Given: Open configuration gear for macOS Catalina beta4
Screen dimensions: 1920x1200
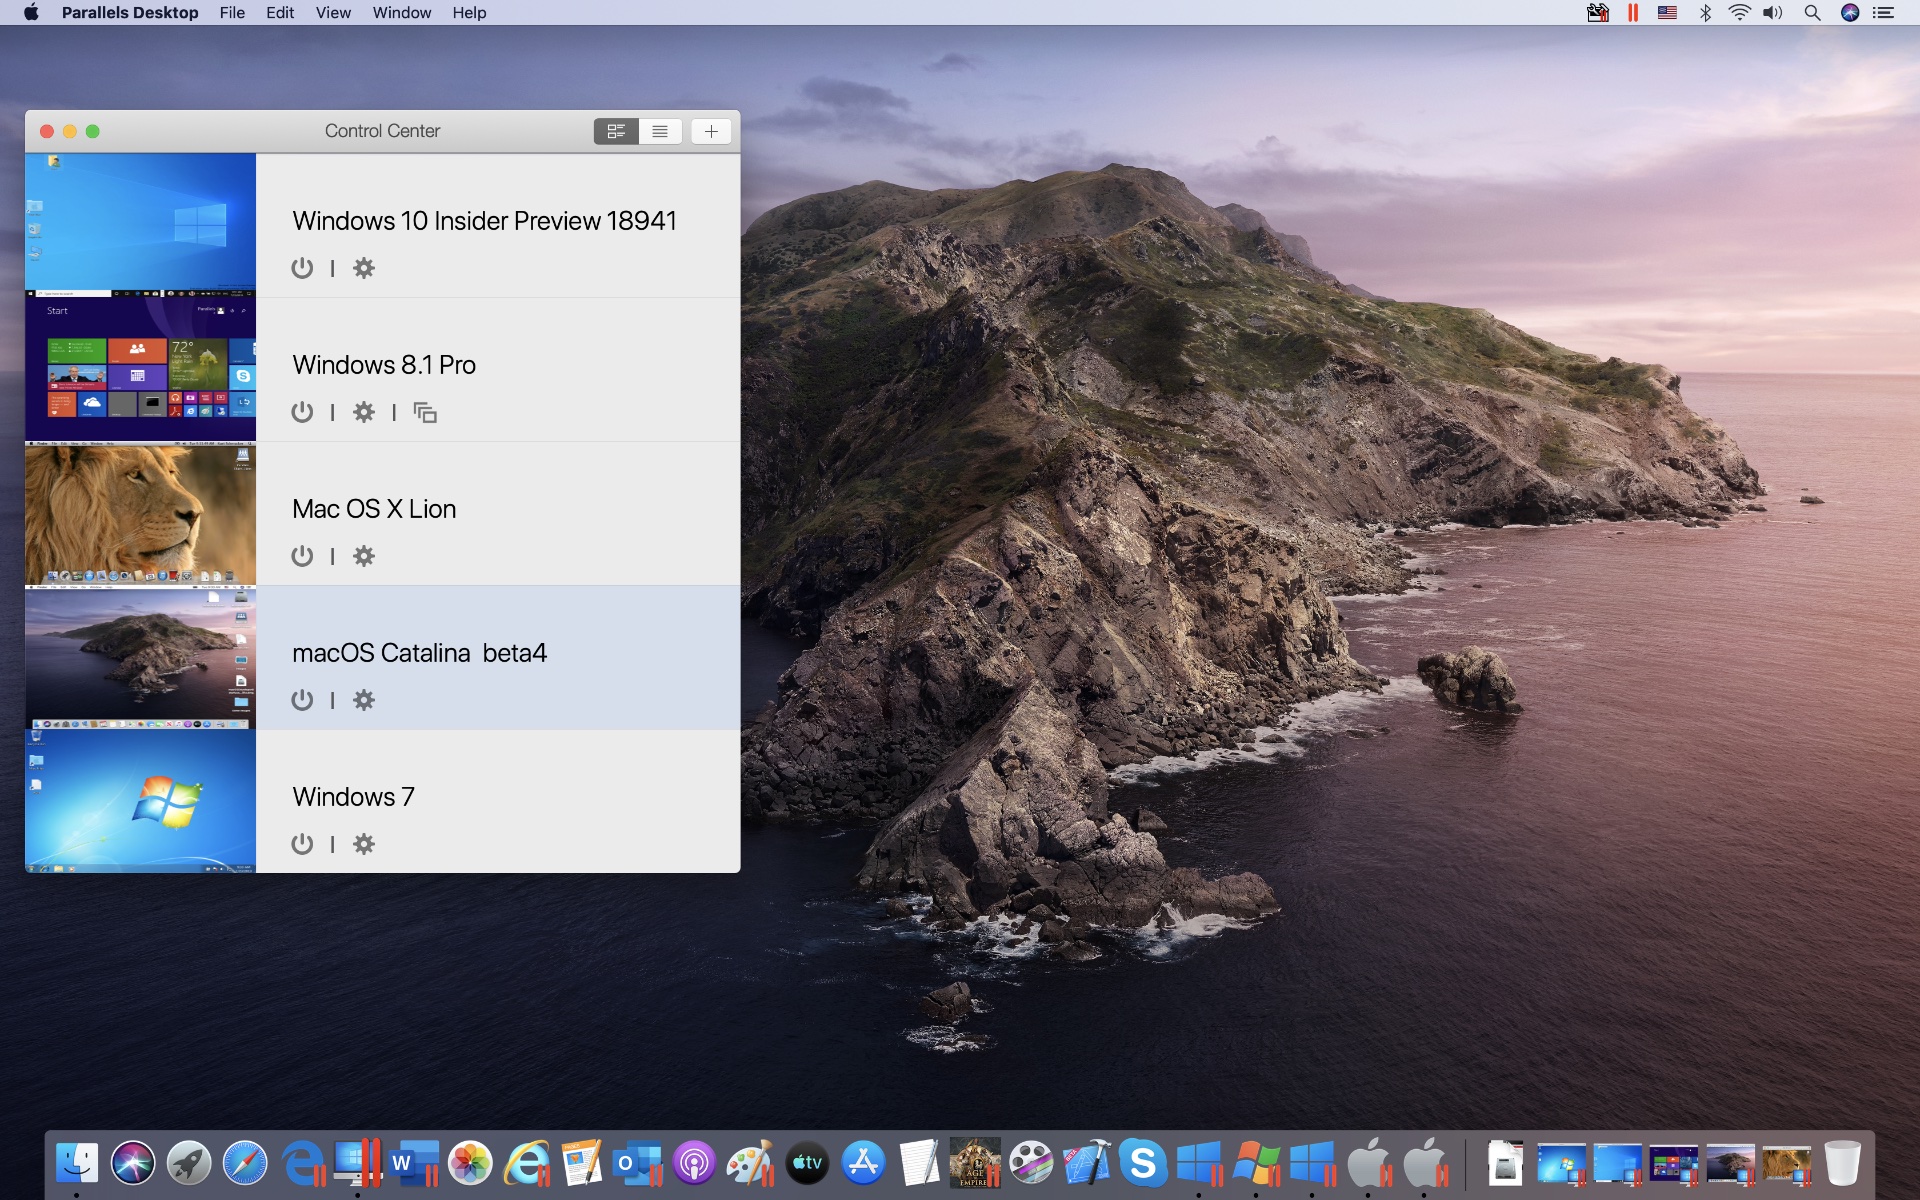Looking at the screenshot, I should [364, 700].
